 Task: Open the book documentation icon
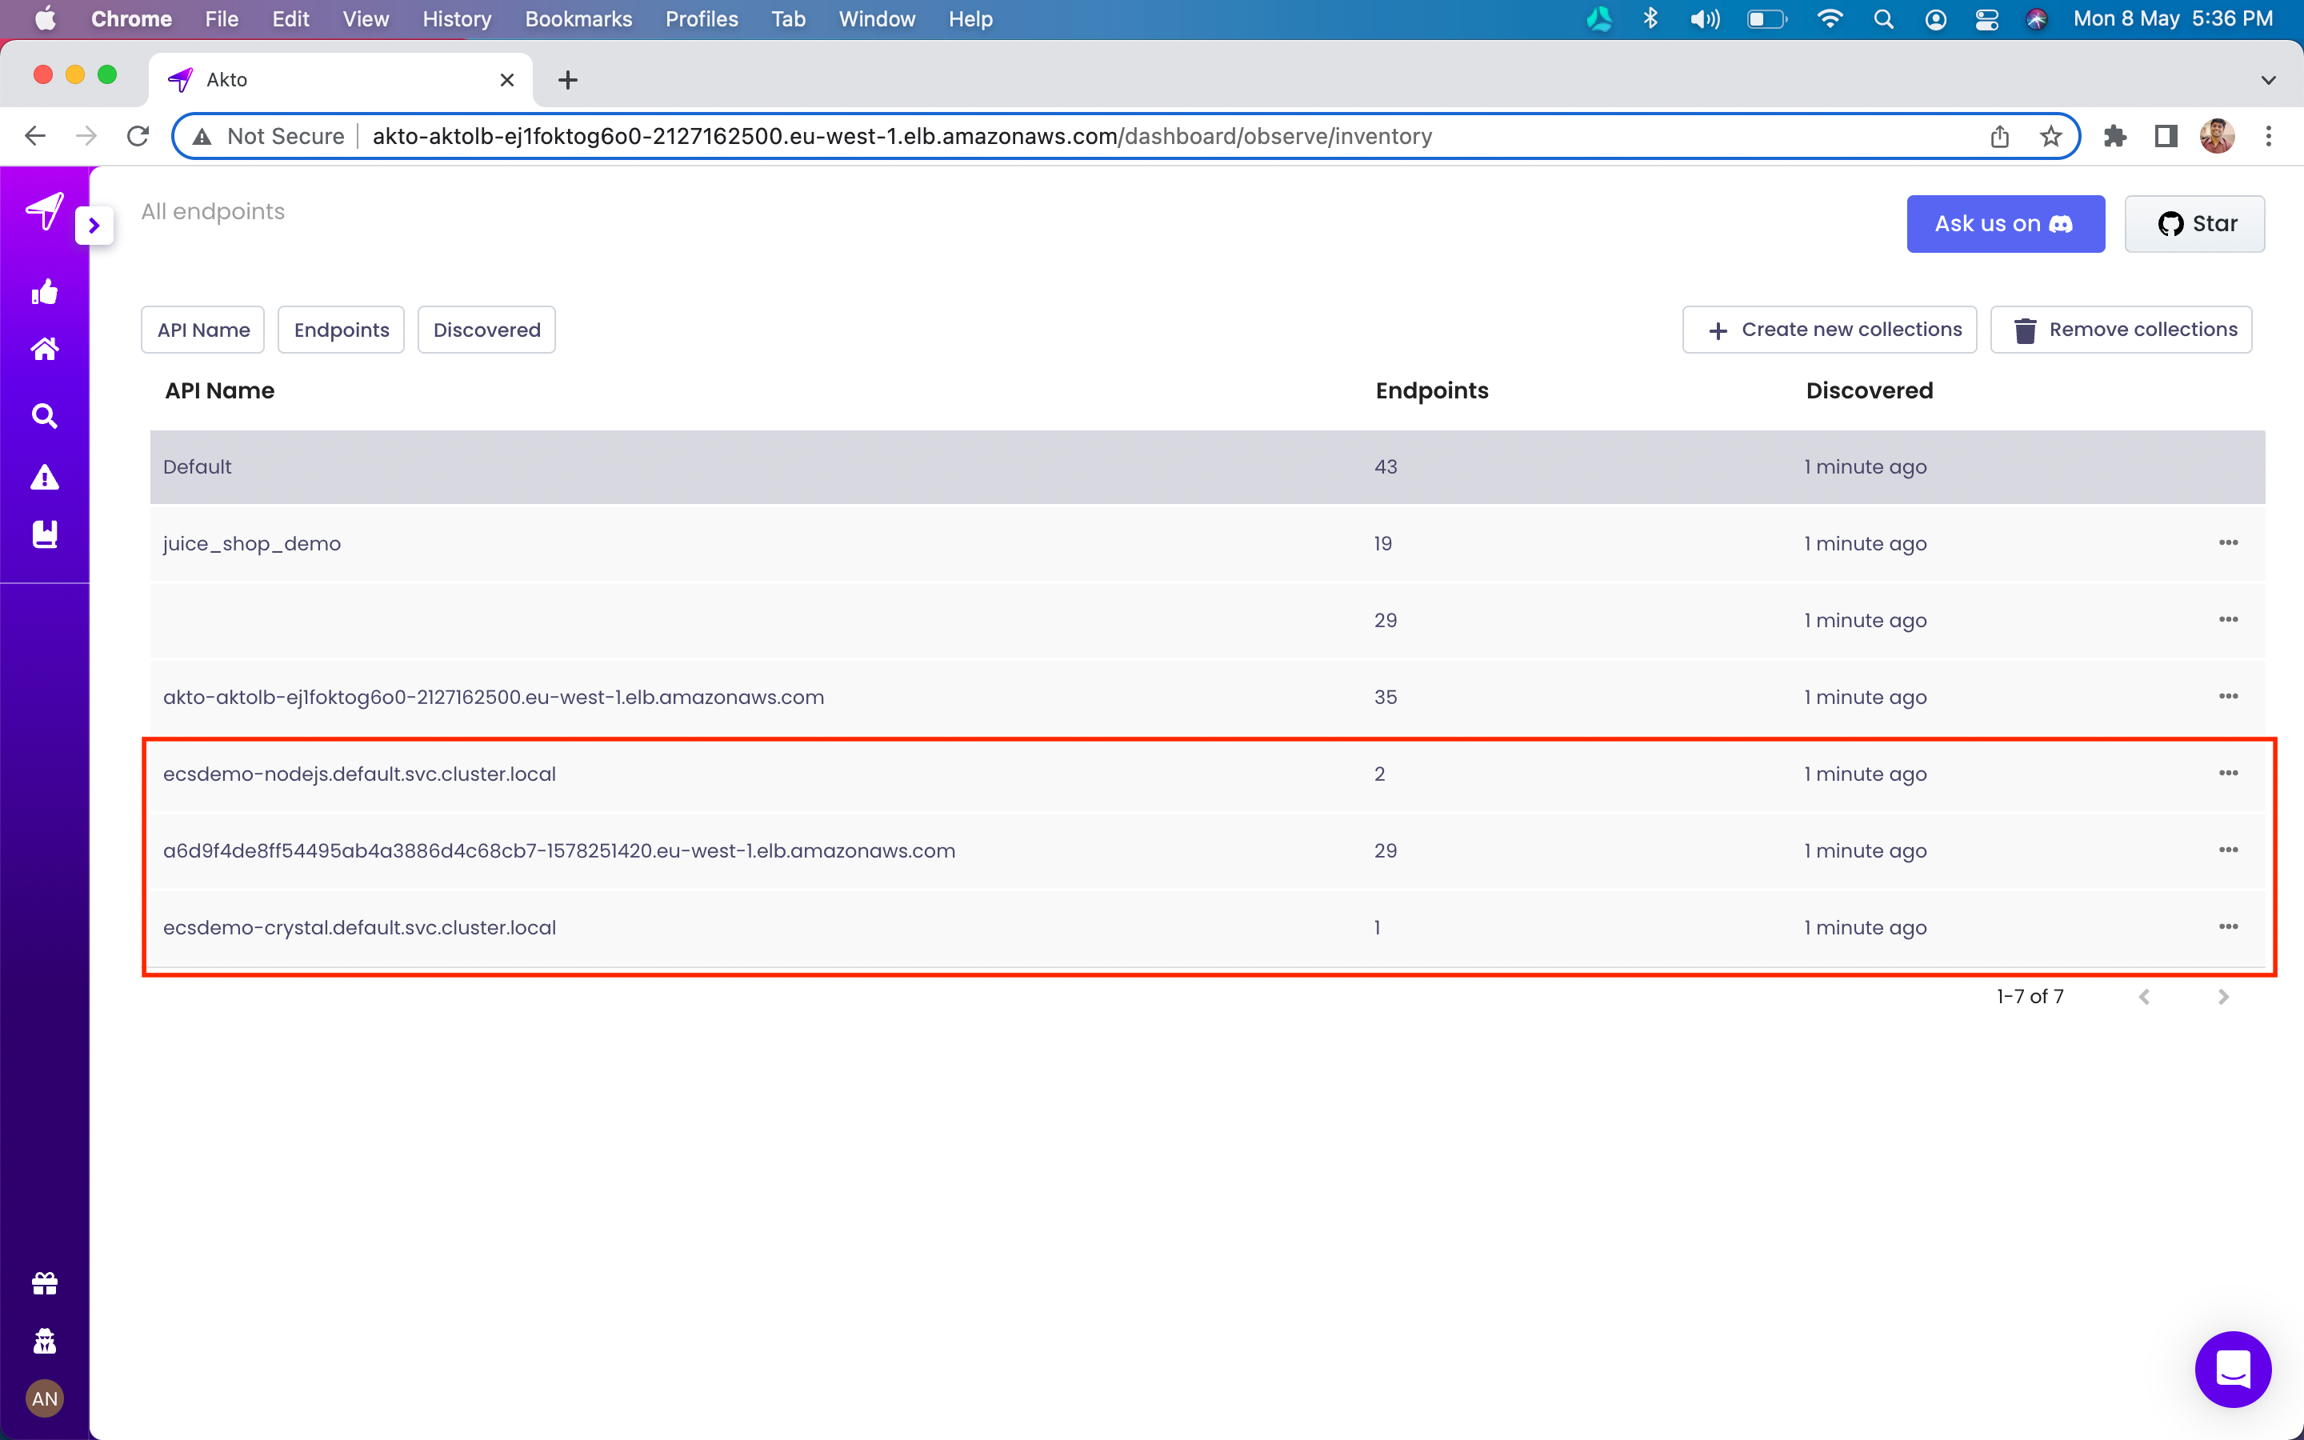point(44,533)
